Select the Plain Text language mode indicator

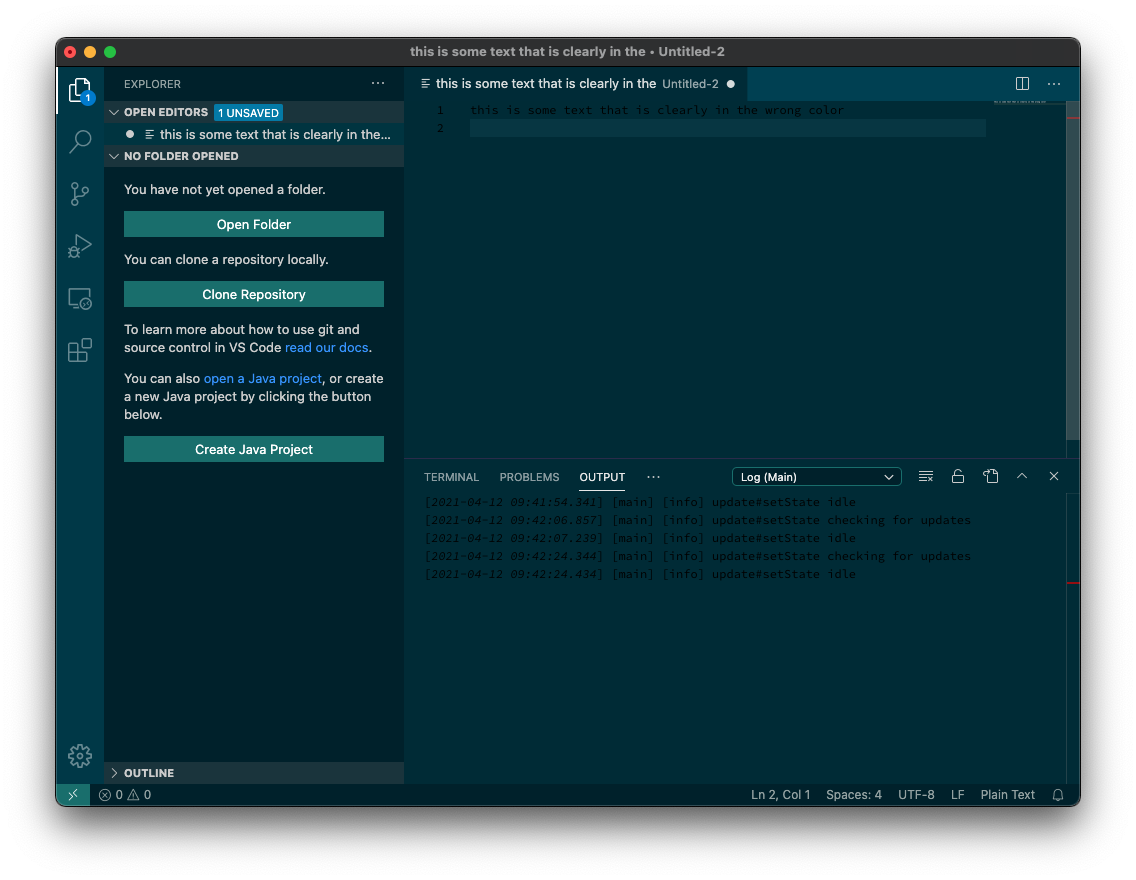(x=1007, y=794)
